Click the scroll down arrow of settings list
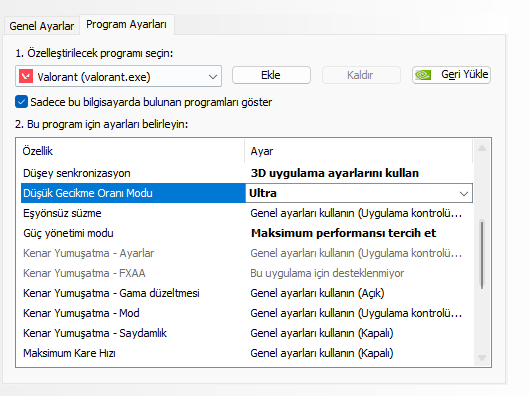Screen dimensions: 530x396 [x=482, y=357]
